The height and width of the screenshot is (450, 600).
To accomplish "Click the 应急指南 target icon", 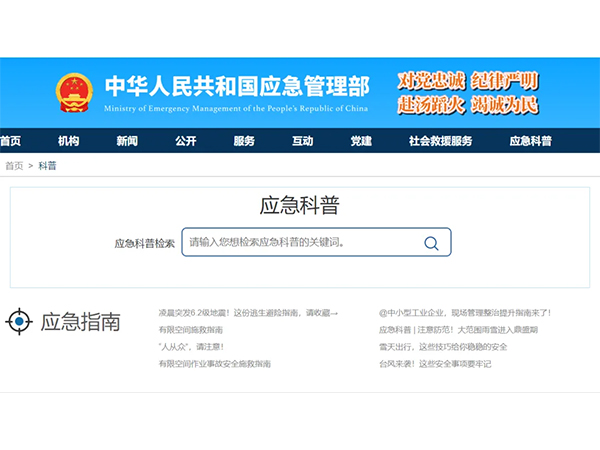I will 19,321.
